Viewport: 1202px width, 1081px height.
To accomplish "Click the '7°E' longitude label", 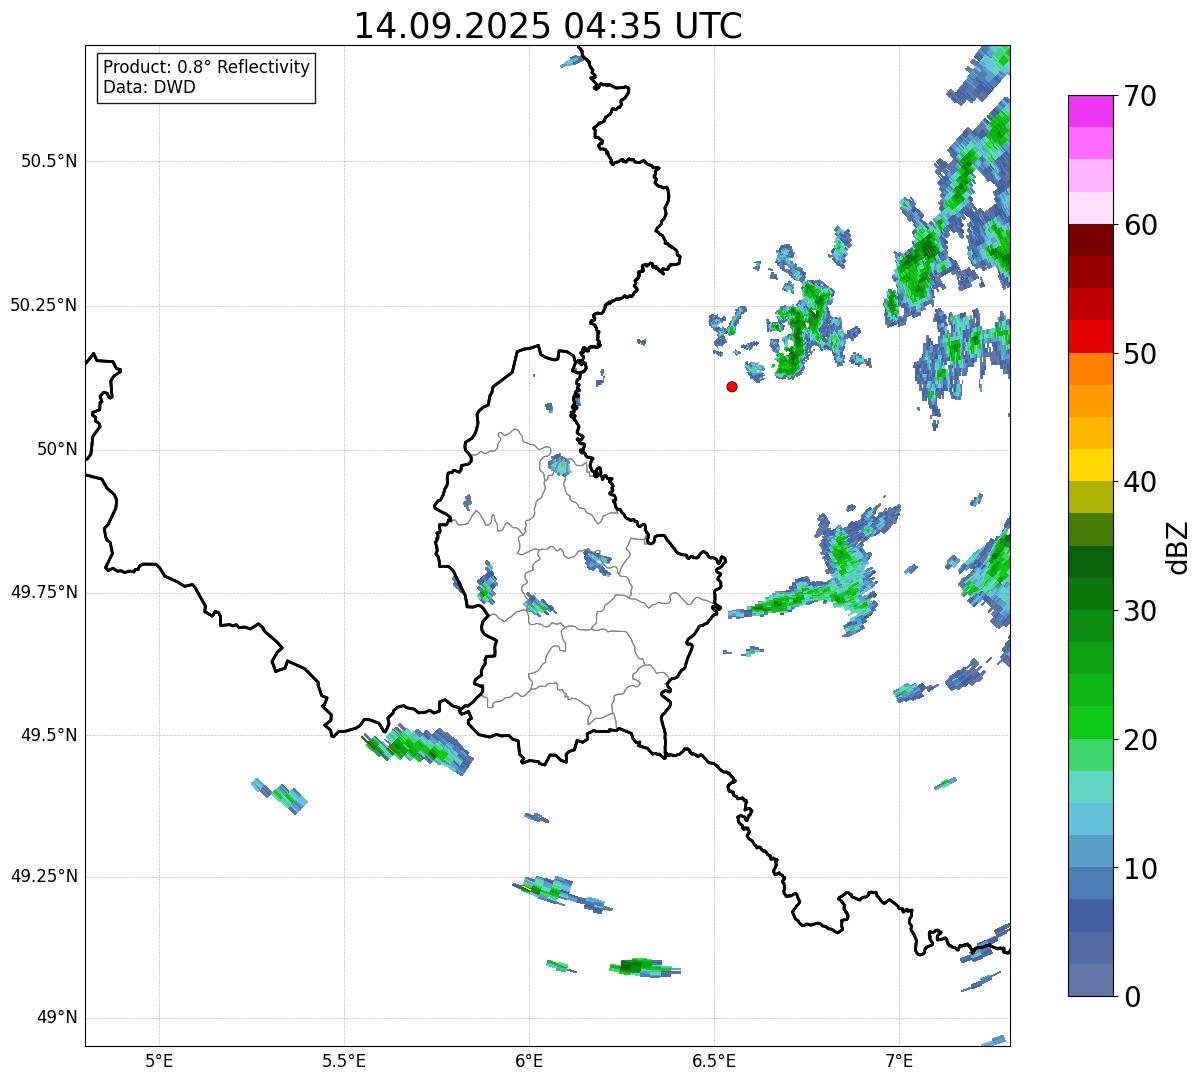I will click(x=899, y=1060).
